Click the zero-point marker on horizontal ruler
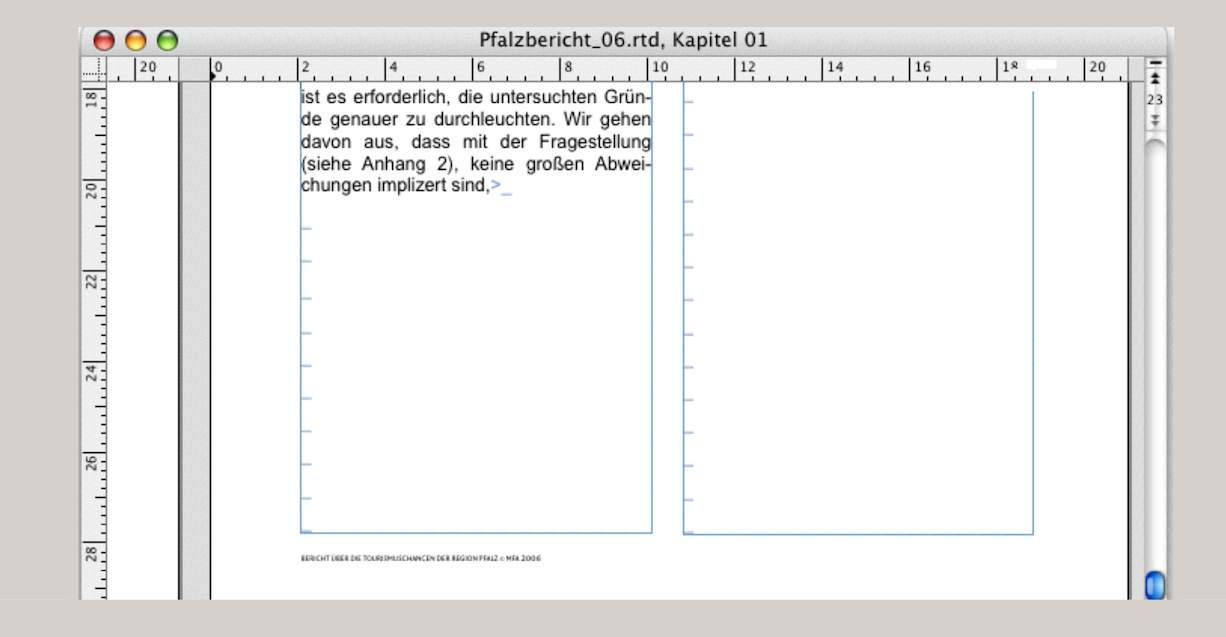This screenshot has width=1226, height=637. (213, 76)
